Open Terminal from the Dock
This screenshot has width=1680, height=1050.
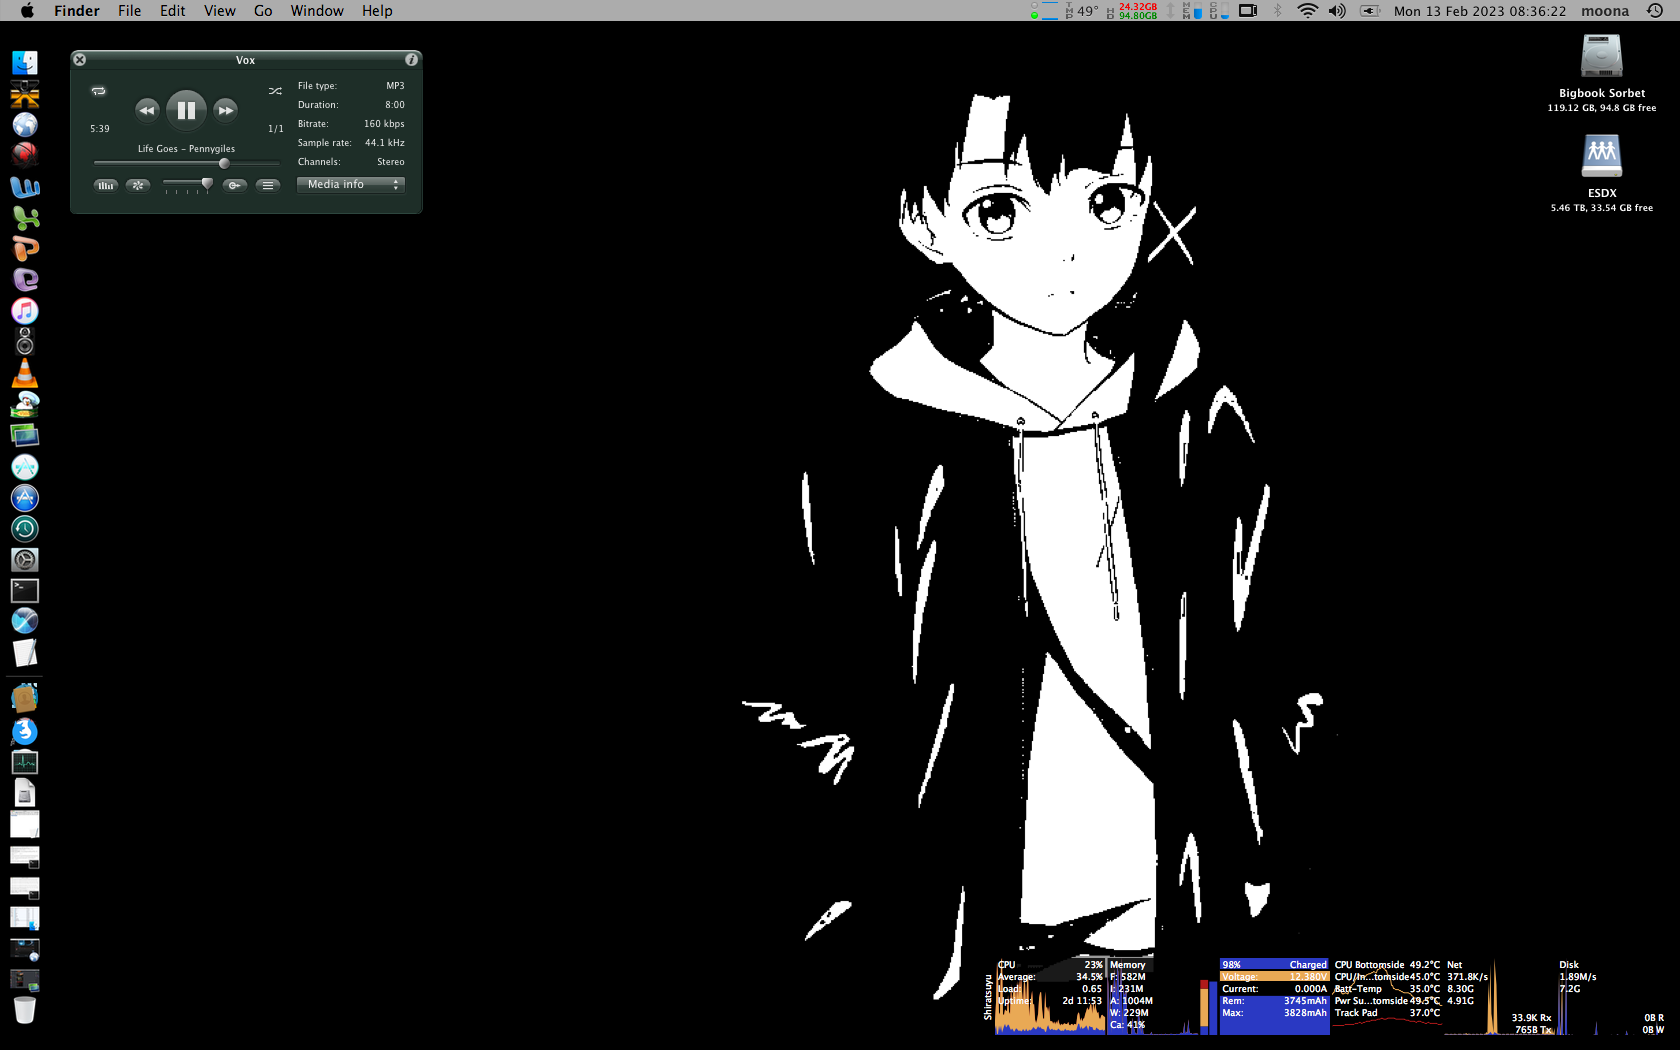pyautogui.click(x=25, y=591)
